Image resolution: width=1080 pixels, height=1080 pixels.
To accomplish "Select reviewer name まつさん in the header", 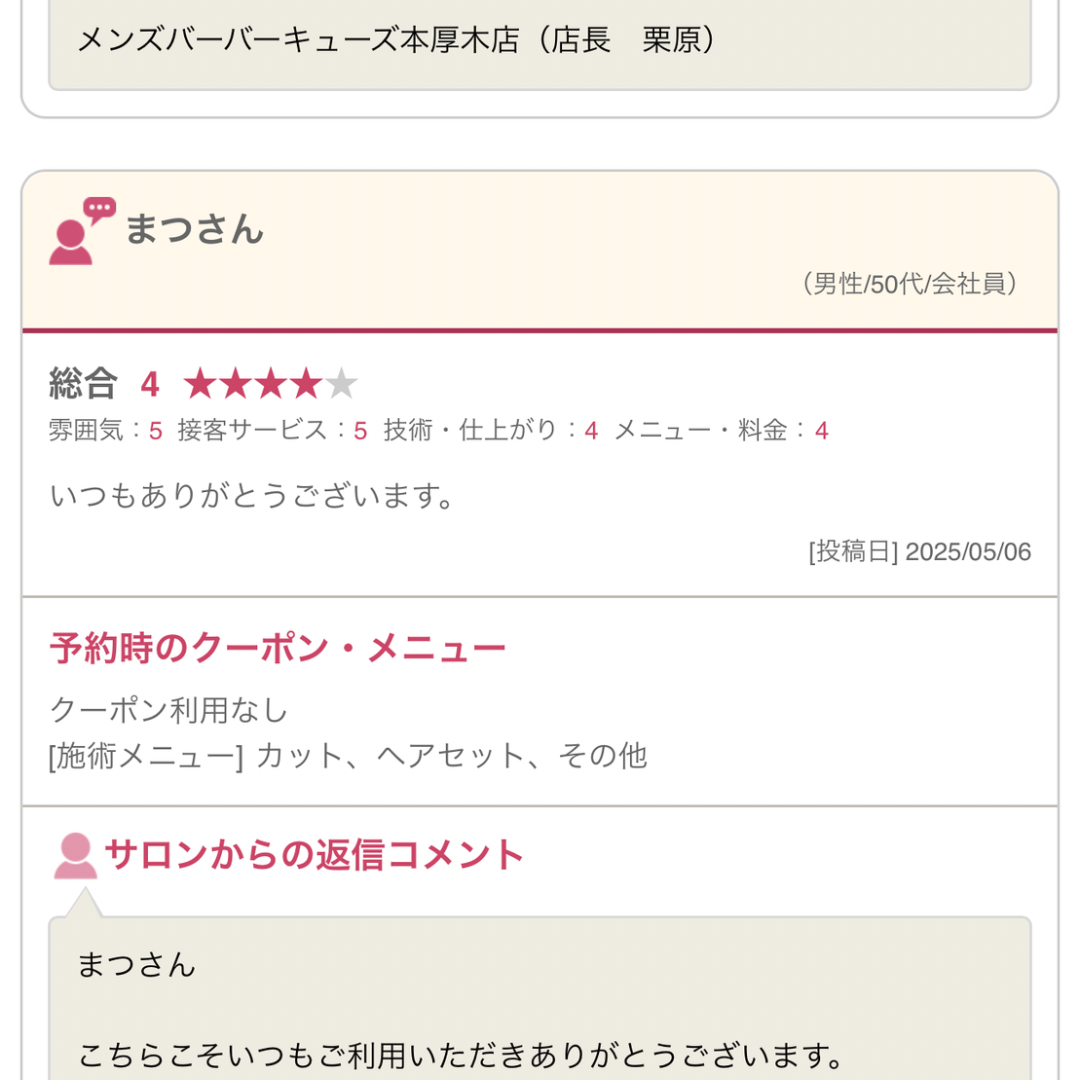I will [194, 230].
